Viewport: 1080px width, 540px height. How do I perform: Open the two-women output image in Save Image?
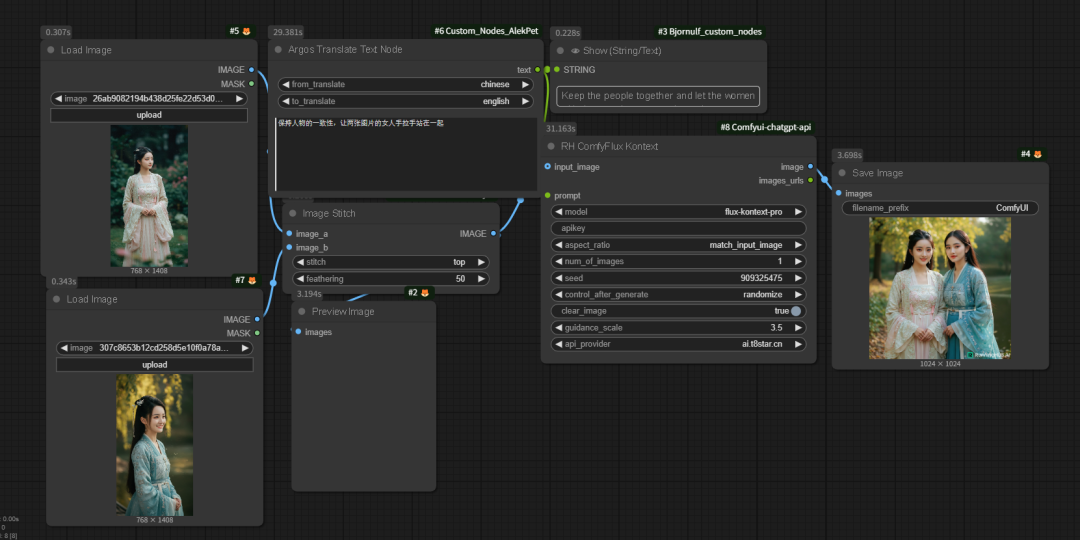pos(940,288)
